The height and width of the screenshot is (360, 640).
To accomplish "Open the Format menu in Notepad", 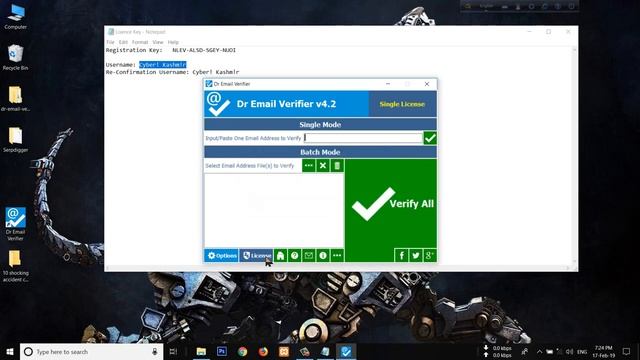I will (140, 42).
